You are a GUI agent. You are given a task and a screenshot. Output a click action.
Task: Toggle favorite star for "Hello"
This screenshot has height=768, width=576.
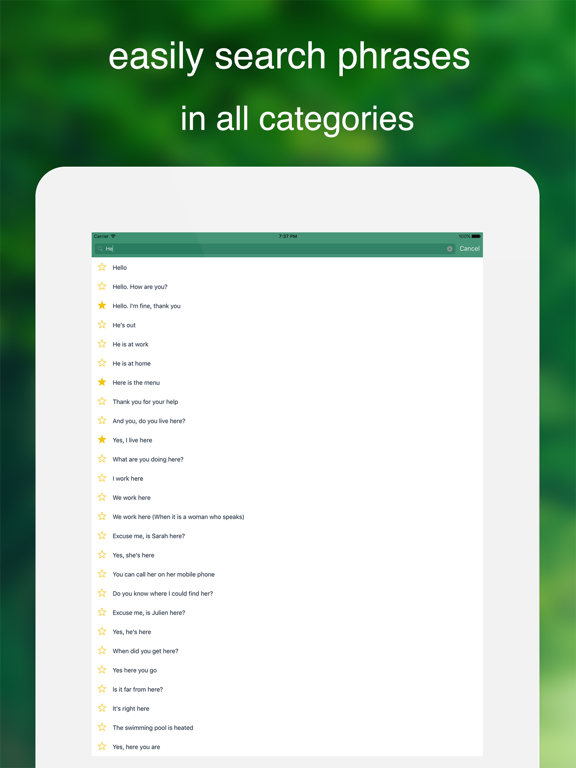(102, 267)
